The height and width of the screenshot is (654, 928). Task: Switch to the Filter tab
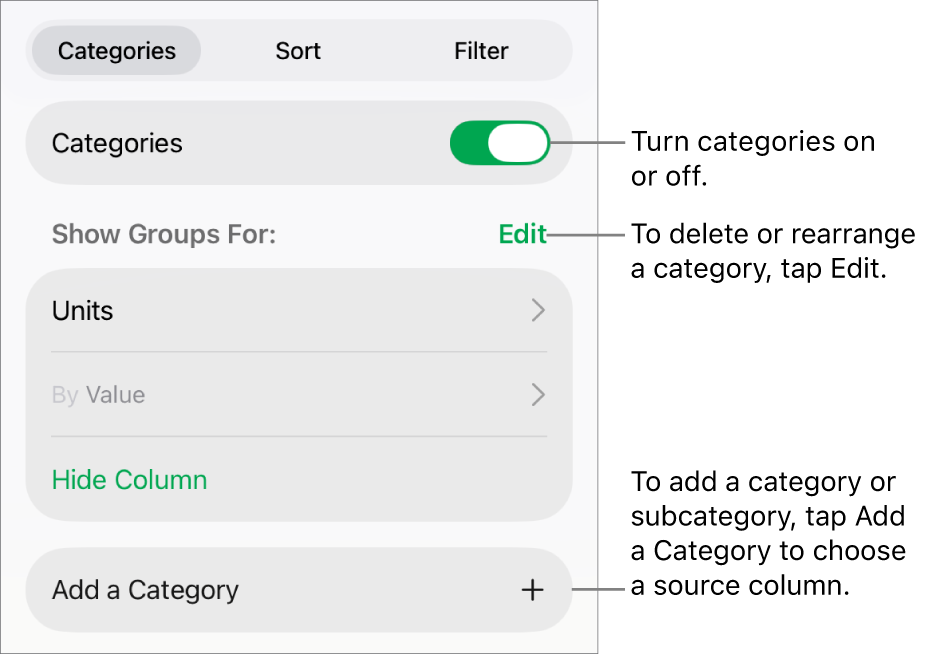pyautogui.click(x=480, y=50)
